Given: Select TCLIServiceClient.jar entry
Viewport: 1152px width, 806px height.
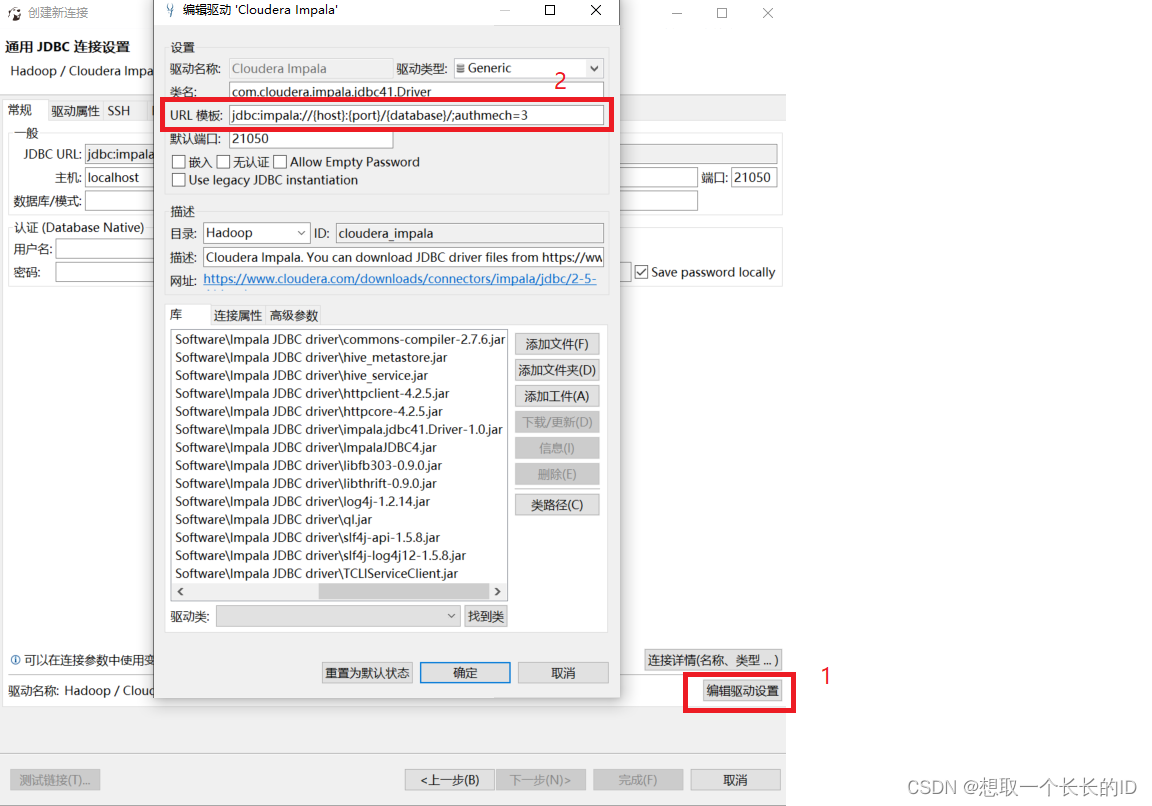Looking at the screenshot, I should [316, 573].
